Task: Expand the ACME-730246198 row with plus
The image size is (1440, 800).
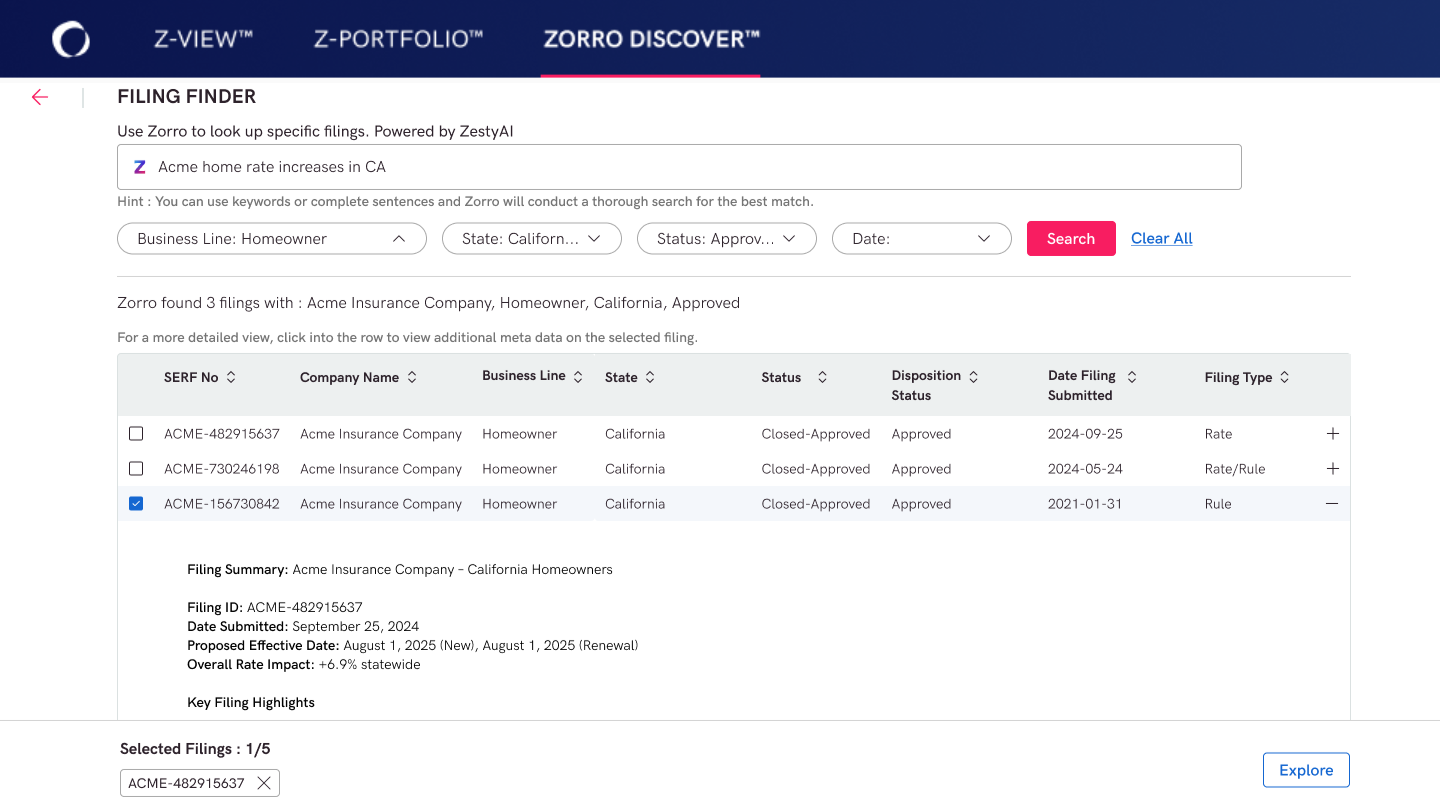Action: click(x=1332, y=469)
